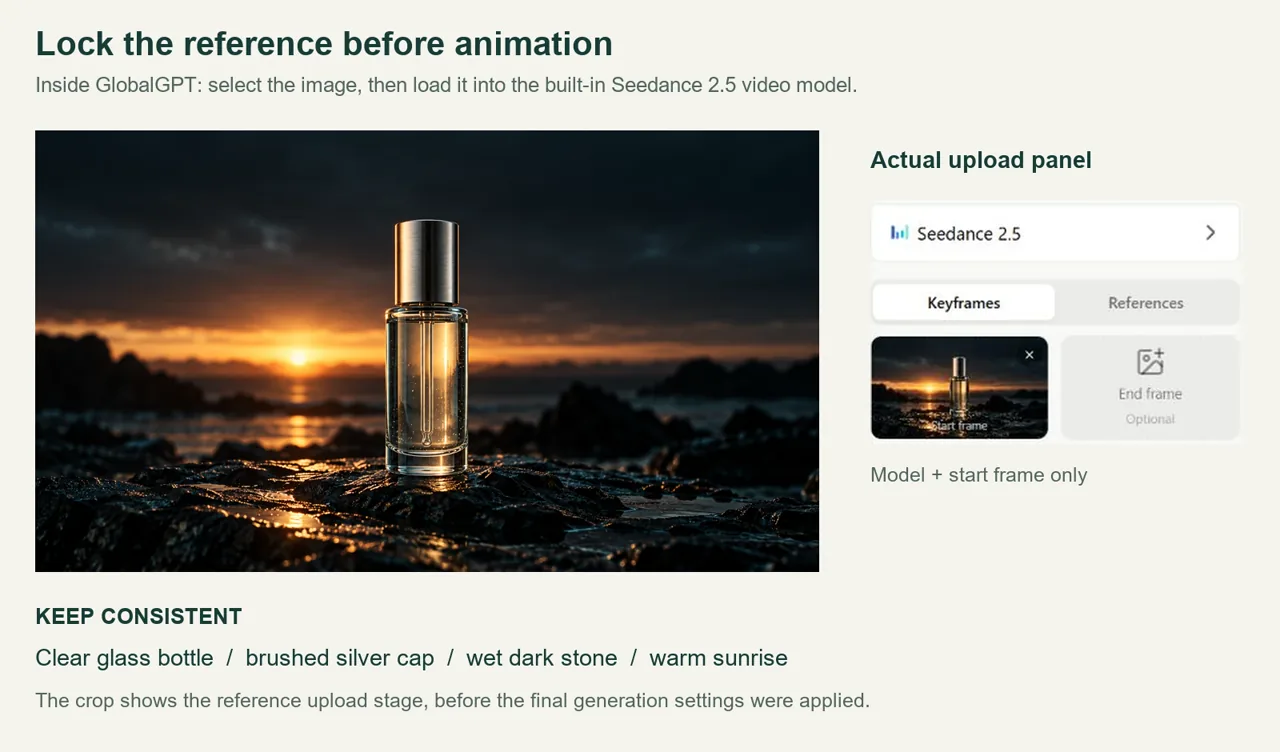1280x752 pixels.
Task: Click the 'warm sunrise' text
Action: pyautogui.click(x=718, y=658)
